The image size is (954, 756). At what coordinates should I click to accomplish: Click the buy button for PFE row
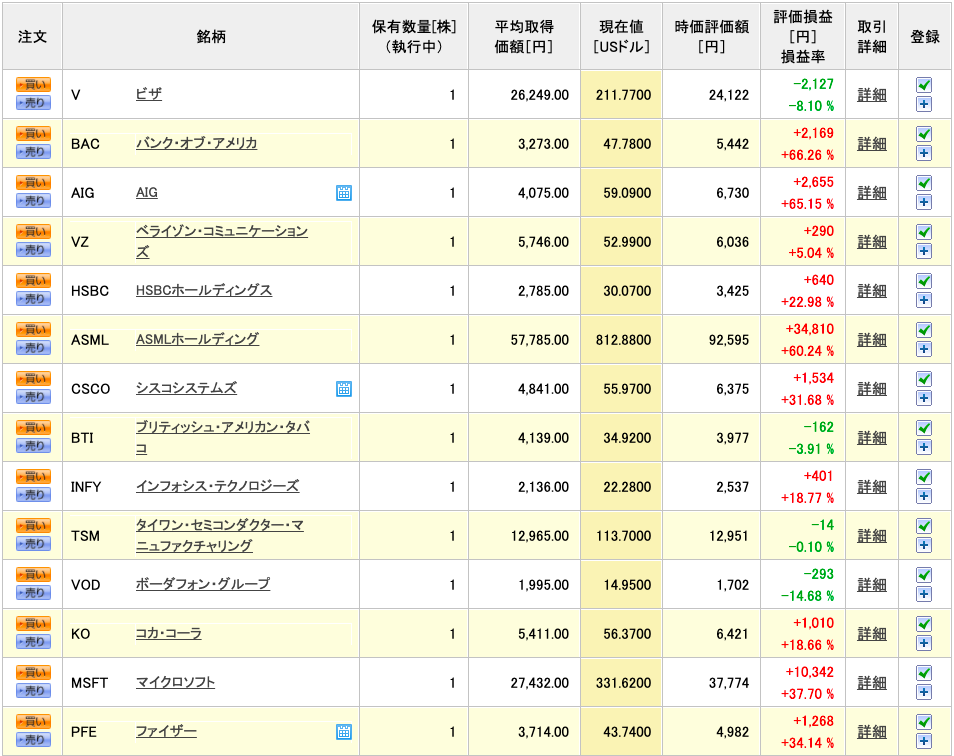pos(33,722)
